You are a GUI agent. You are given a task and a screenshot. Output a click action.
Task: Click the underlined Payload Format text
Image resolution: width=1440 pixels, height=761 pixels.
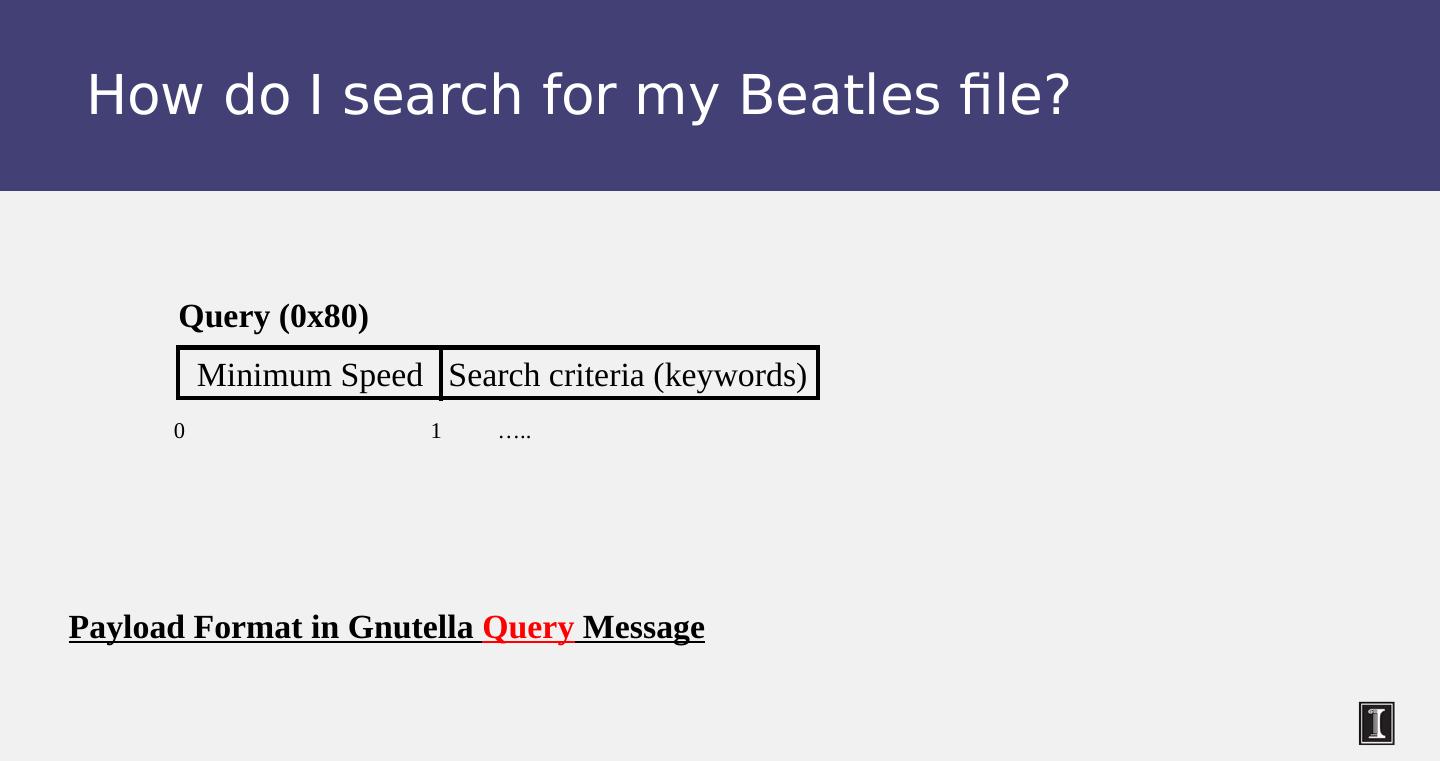coord(190,628)
